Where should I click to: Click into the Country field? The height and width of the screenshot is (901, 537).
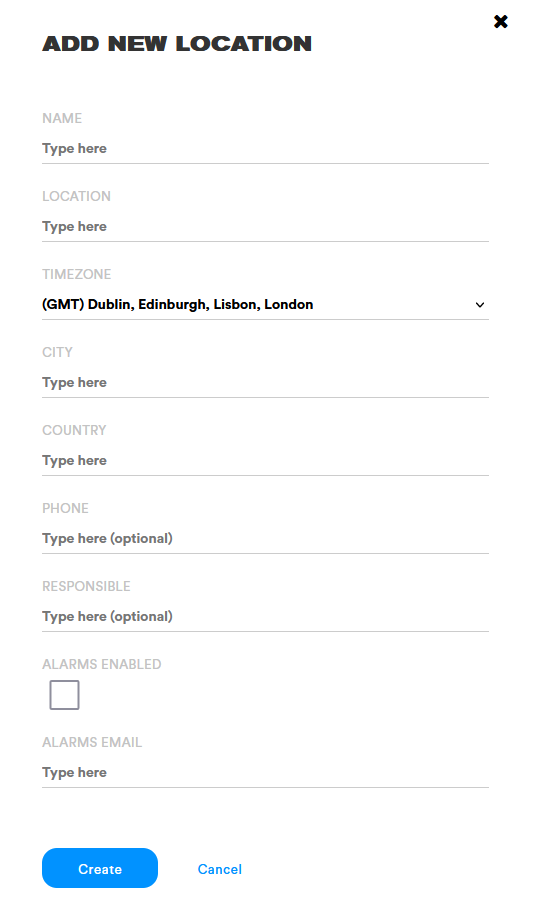[x=265, y=461]
